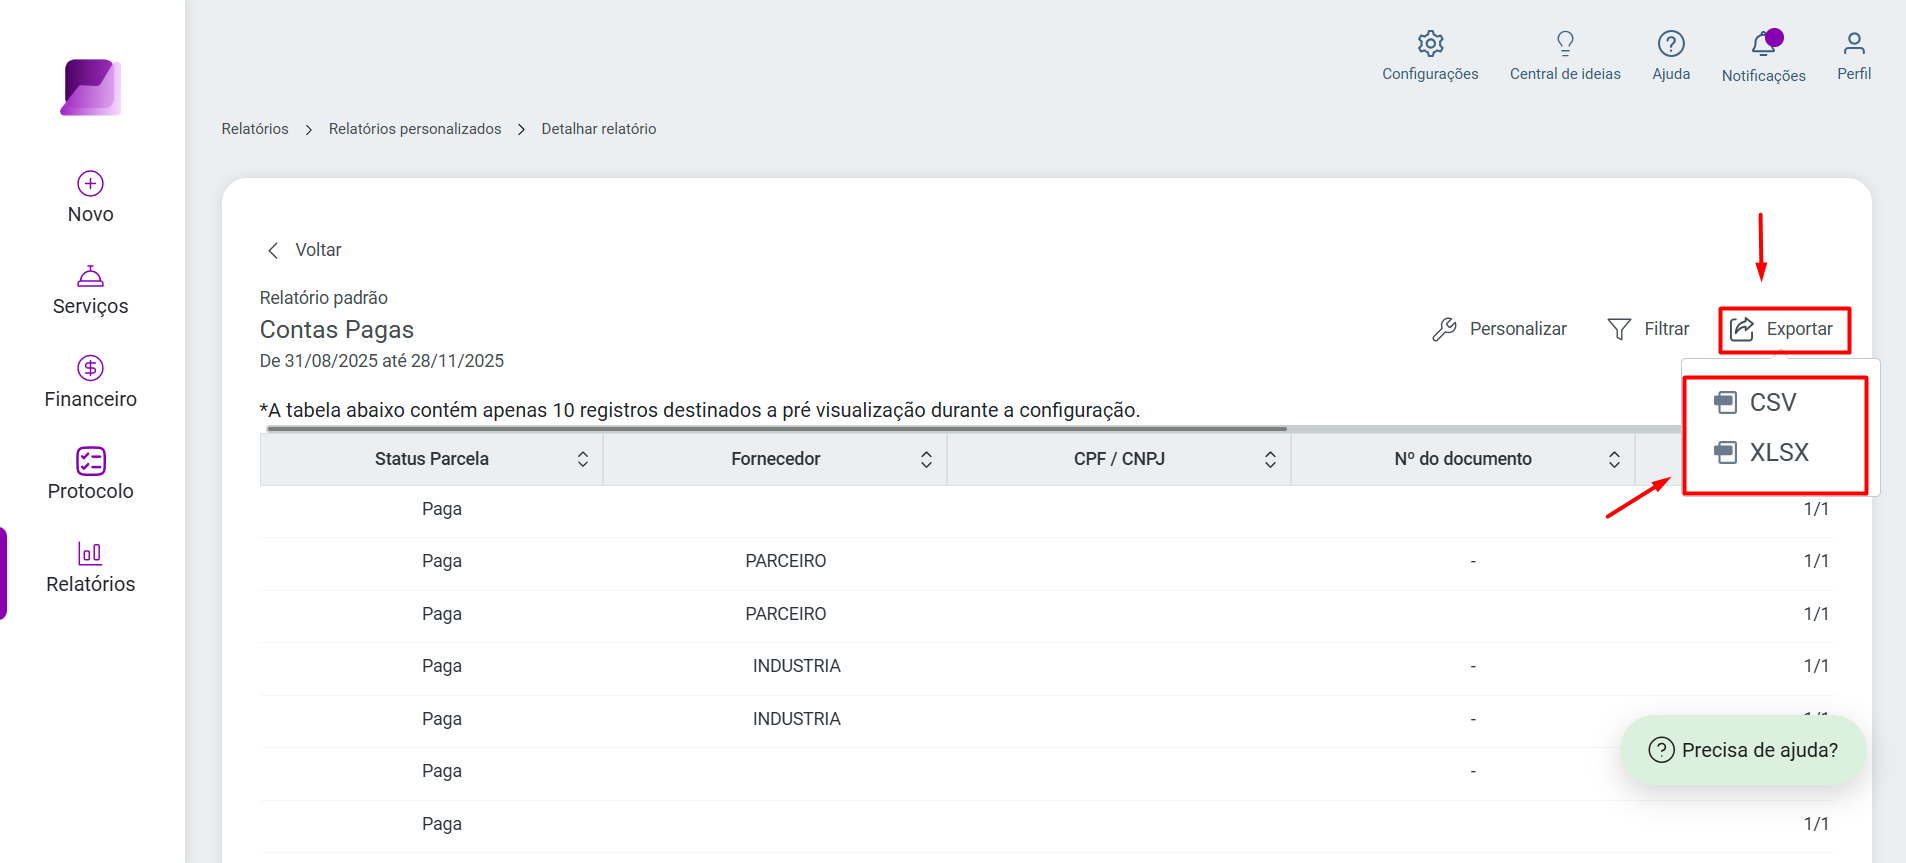Viewport: 1906px width, 863px height.
Task: Open Financeiro dollar icon in sidebar
Action: [x=91, y=368]
